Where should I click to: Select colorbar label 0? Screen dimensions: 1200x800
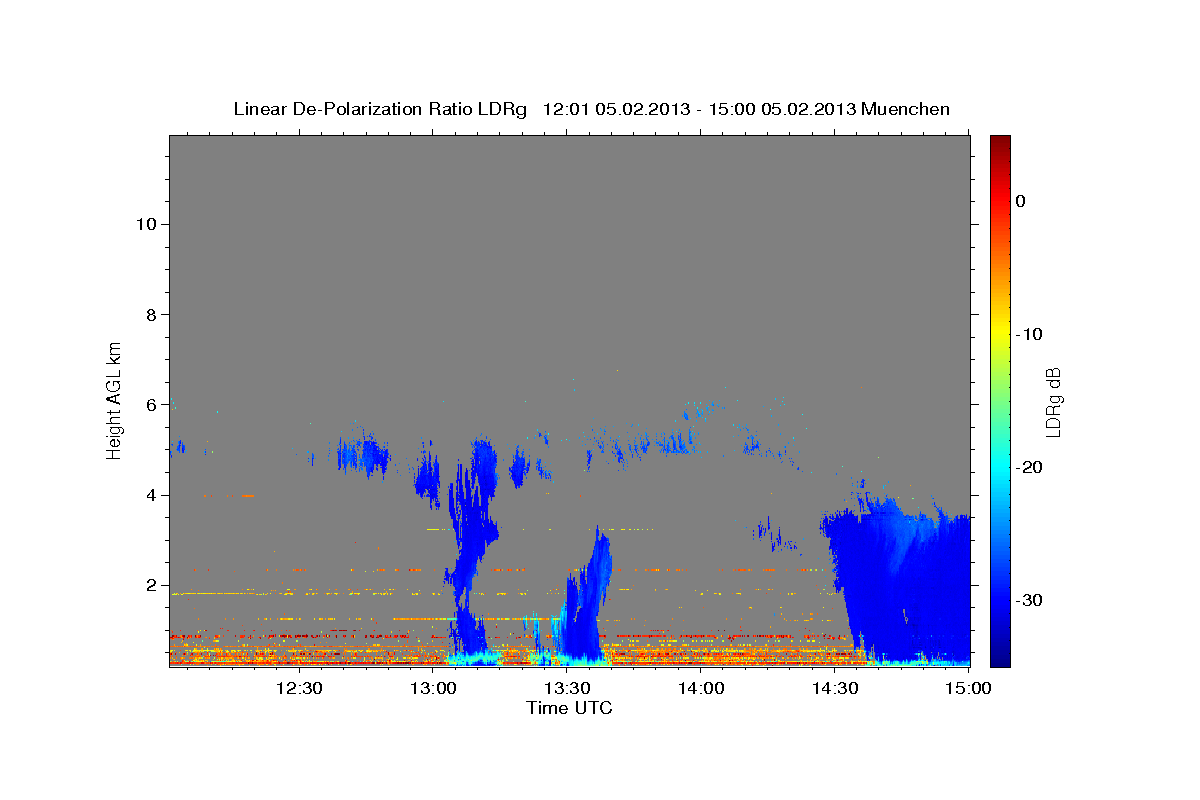pos(1020,201)
